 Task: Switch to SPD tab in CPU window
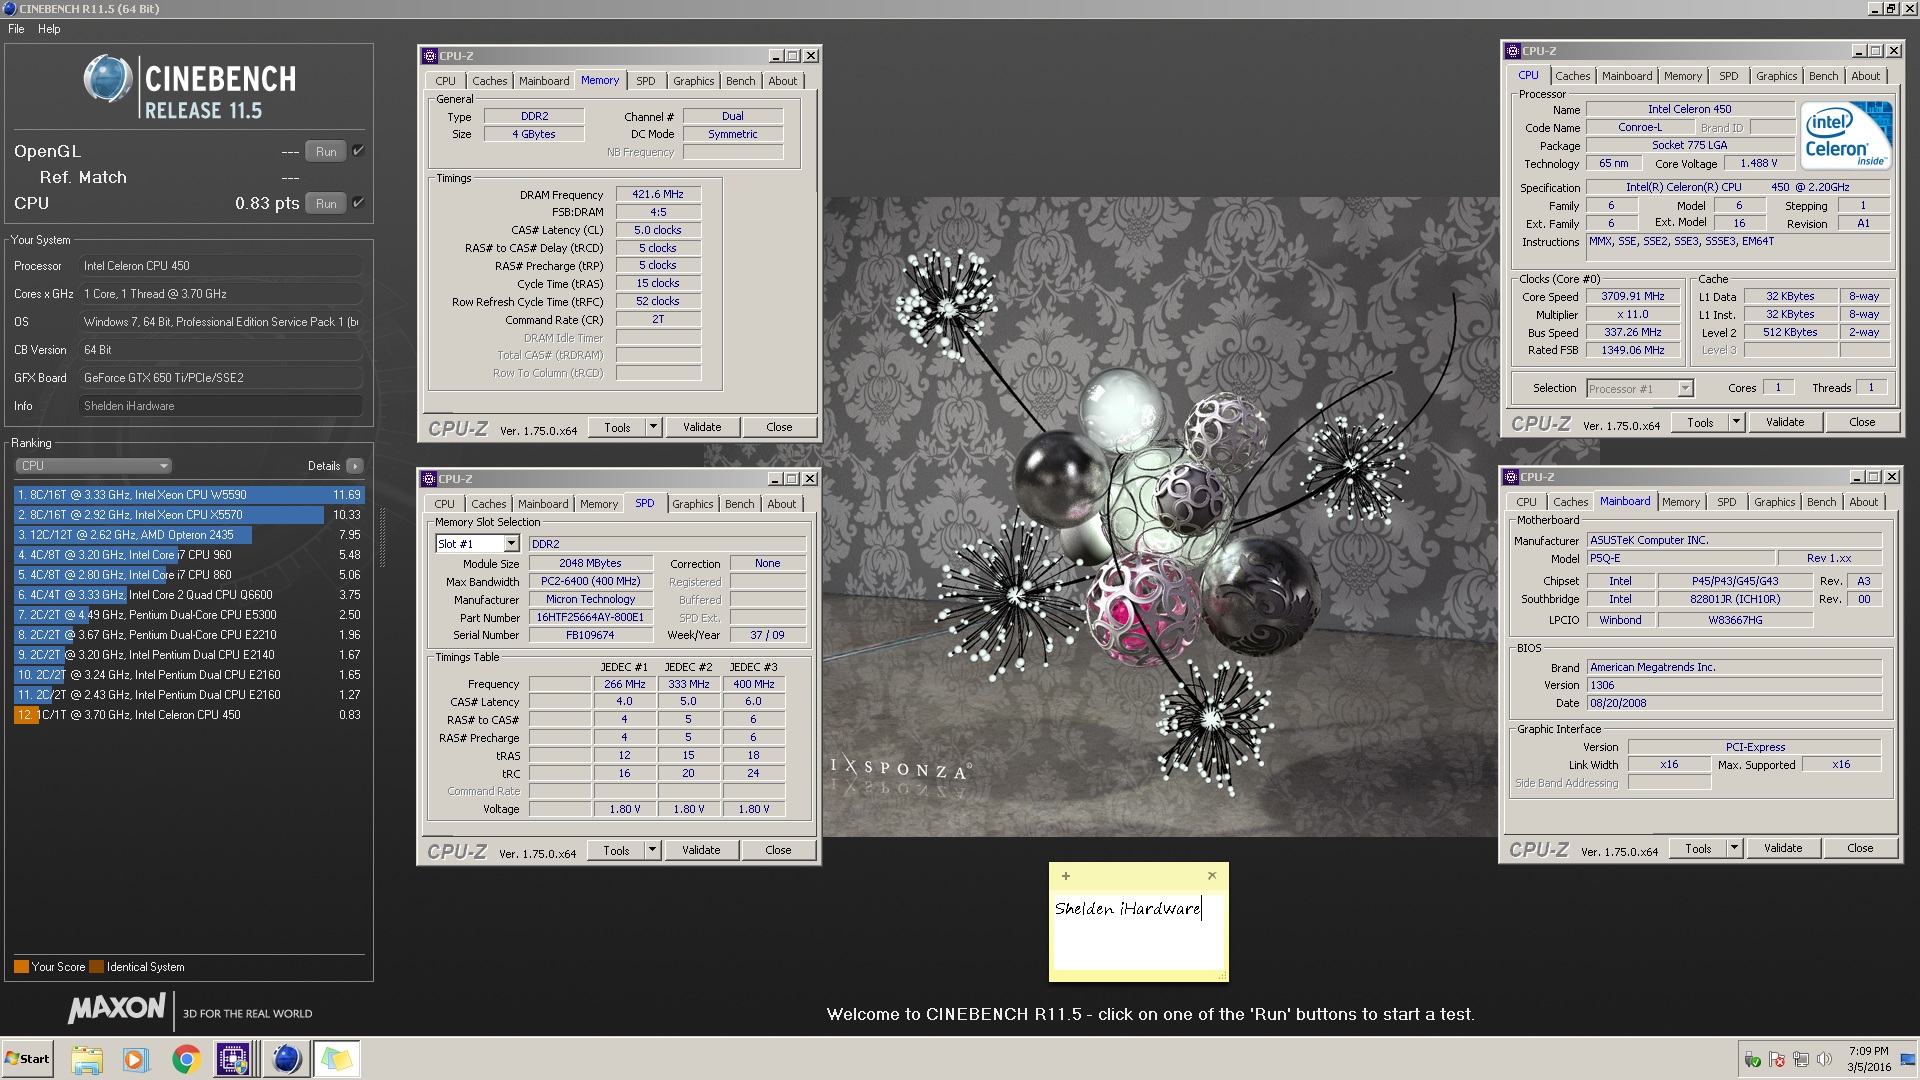1728,76
